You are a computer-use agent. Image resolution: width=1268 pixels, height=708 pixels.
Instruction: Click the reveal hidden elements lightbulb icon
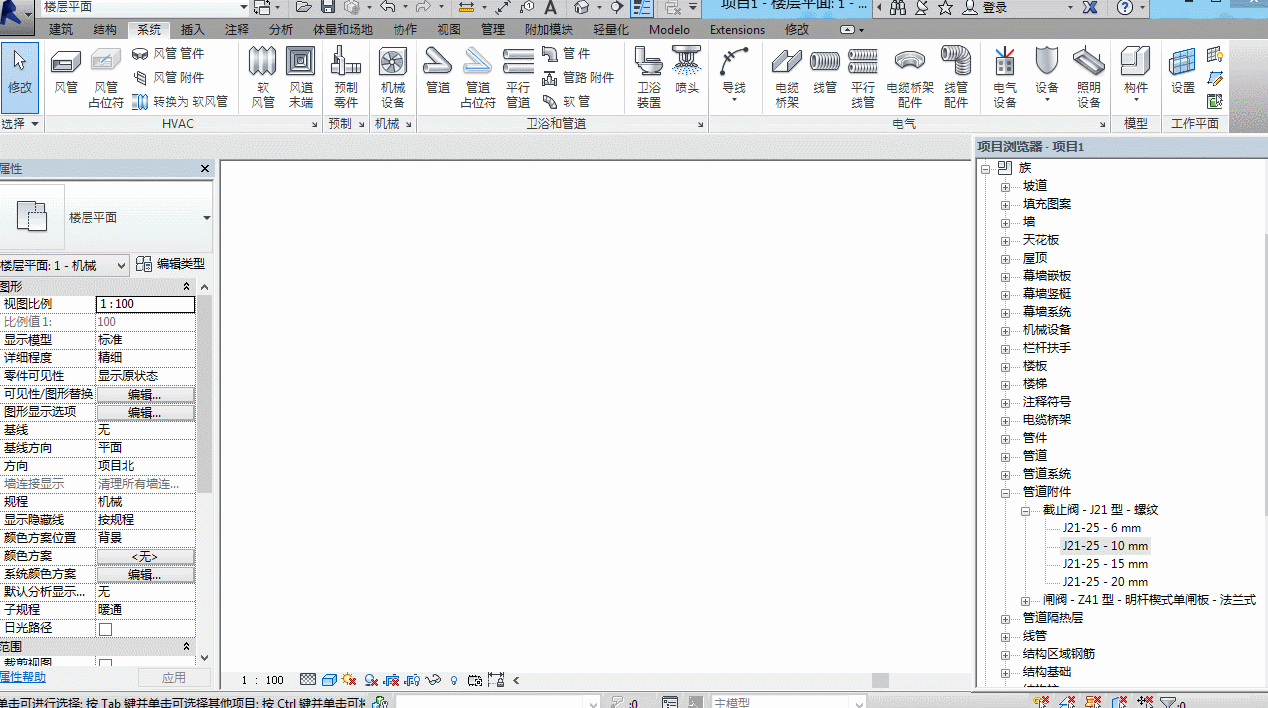click(454, 680)
